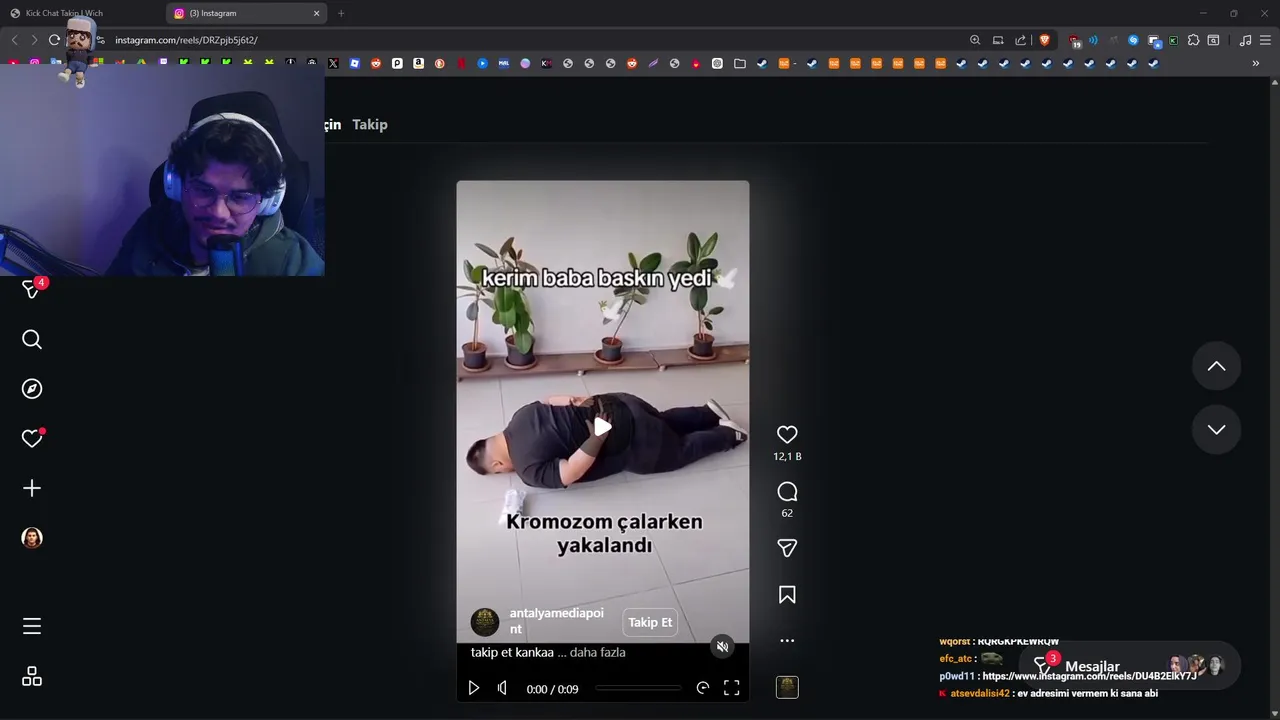Open the ChatGPT bookmark icon
This screenshot has height=720, width=1280.
tap(717, 63)
